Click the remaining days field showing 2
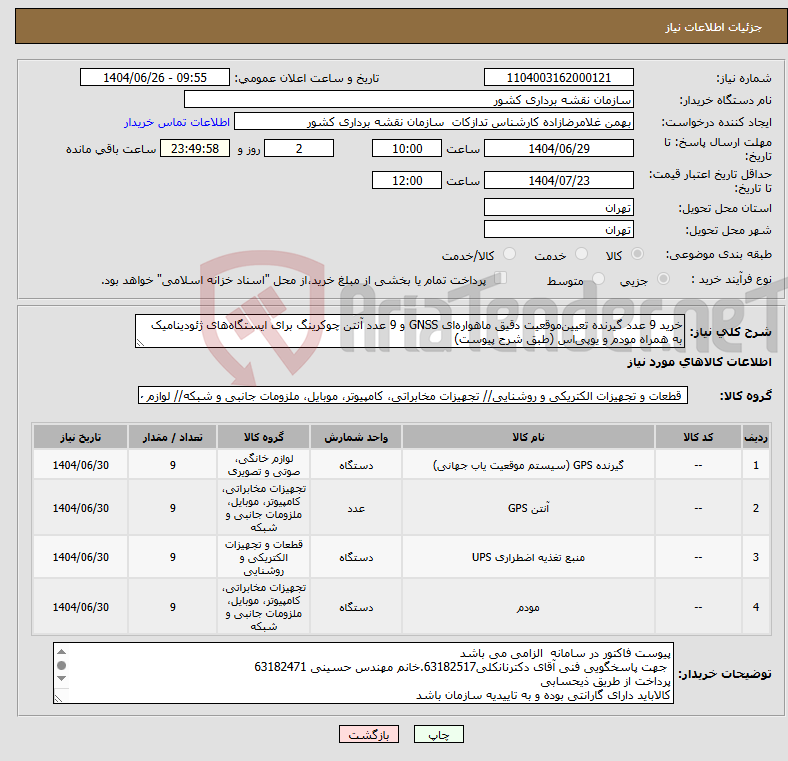The height and width of the screenshot is (761, 788). click(299, 148)
